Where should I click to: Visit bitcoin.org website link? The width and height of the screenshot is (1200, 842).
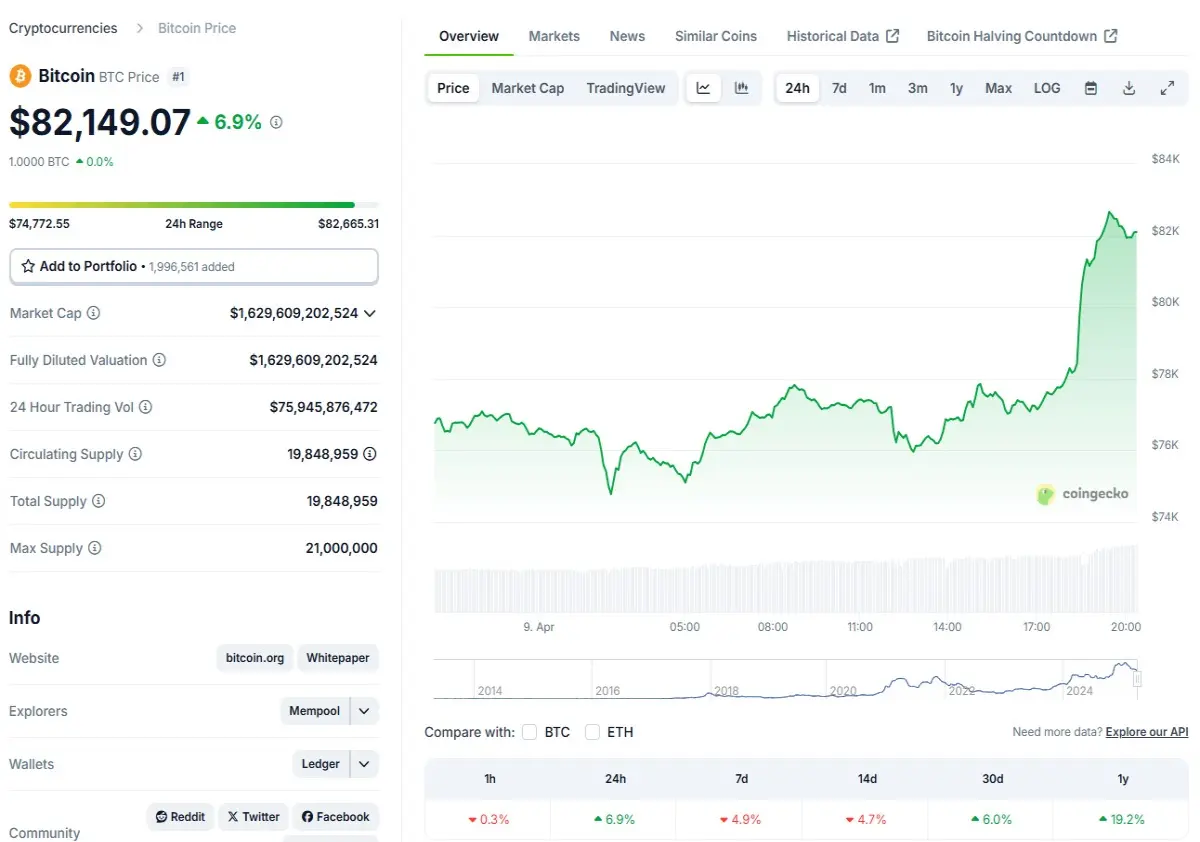click(x=255, y=658)
